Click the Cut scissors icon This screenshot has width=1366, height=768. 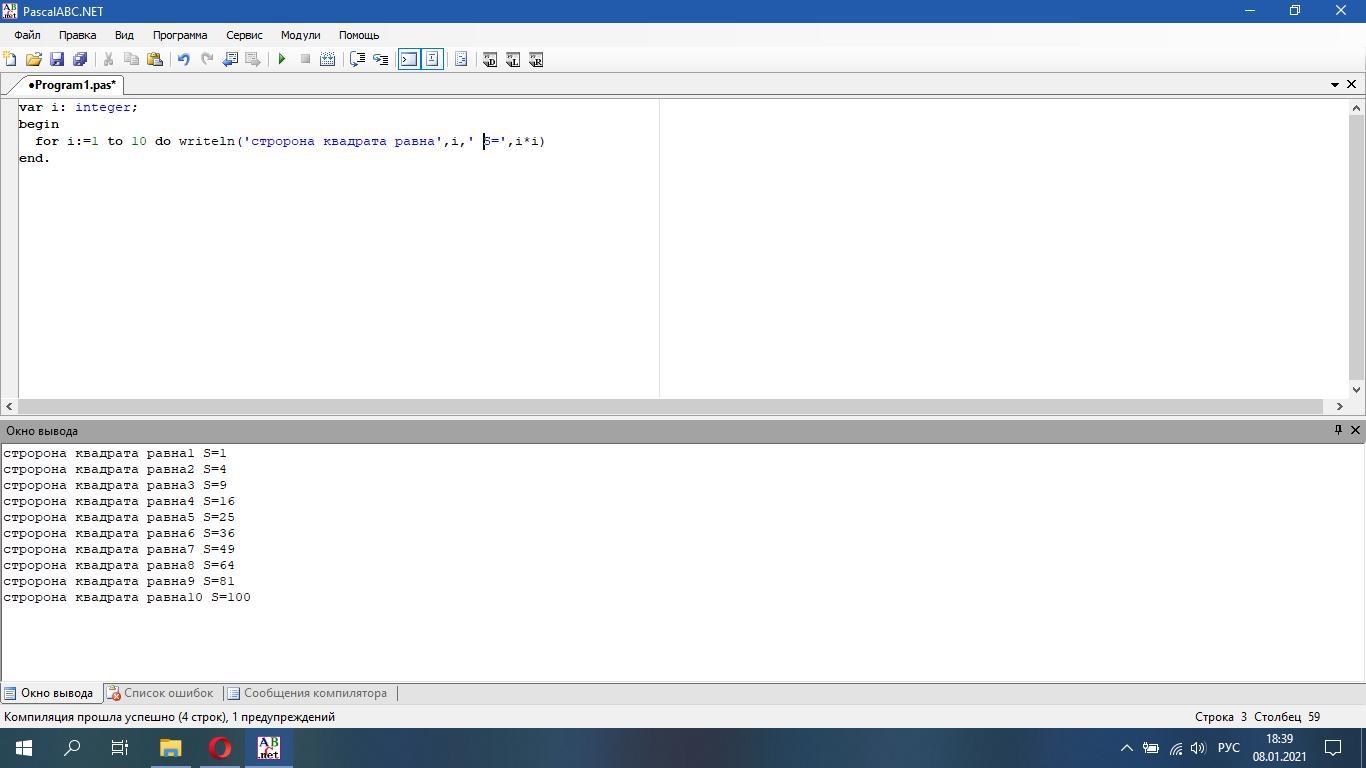[x=108, y=60]
